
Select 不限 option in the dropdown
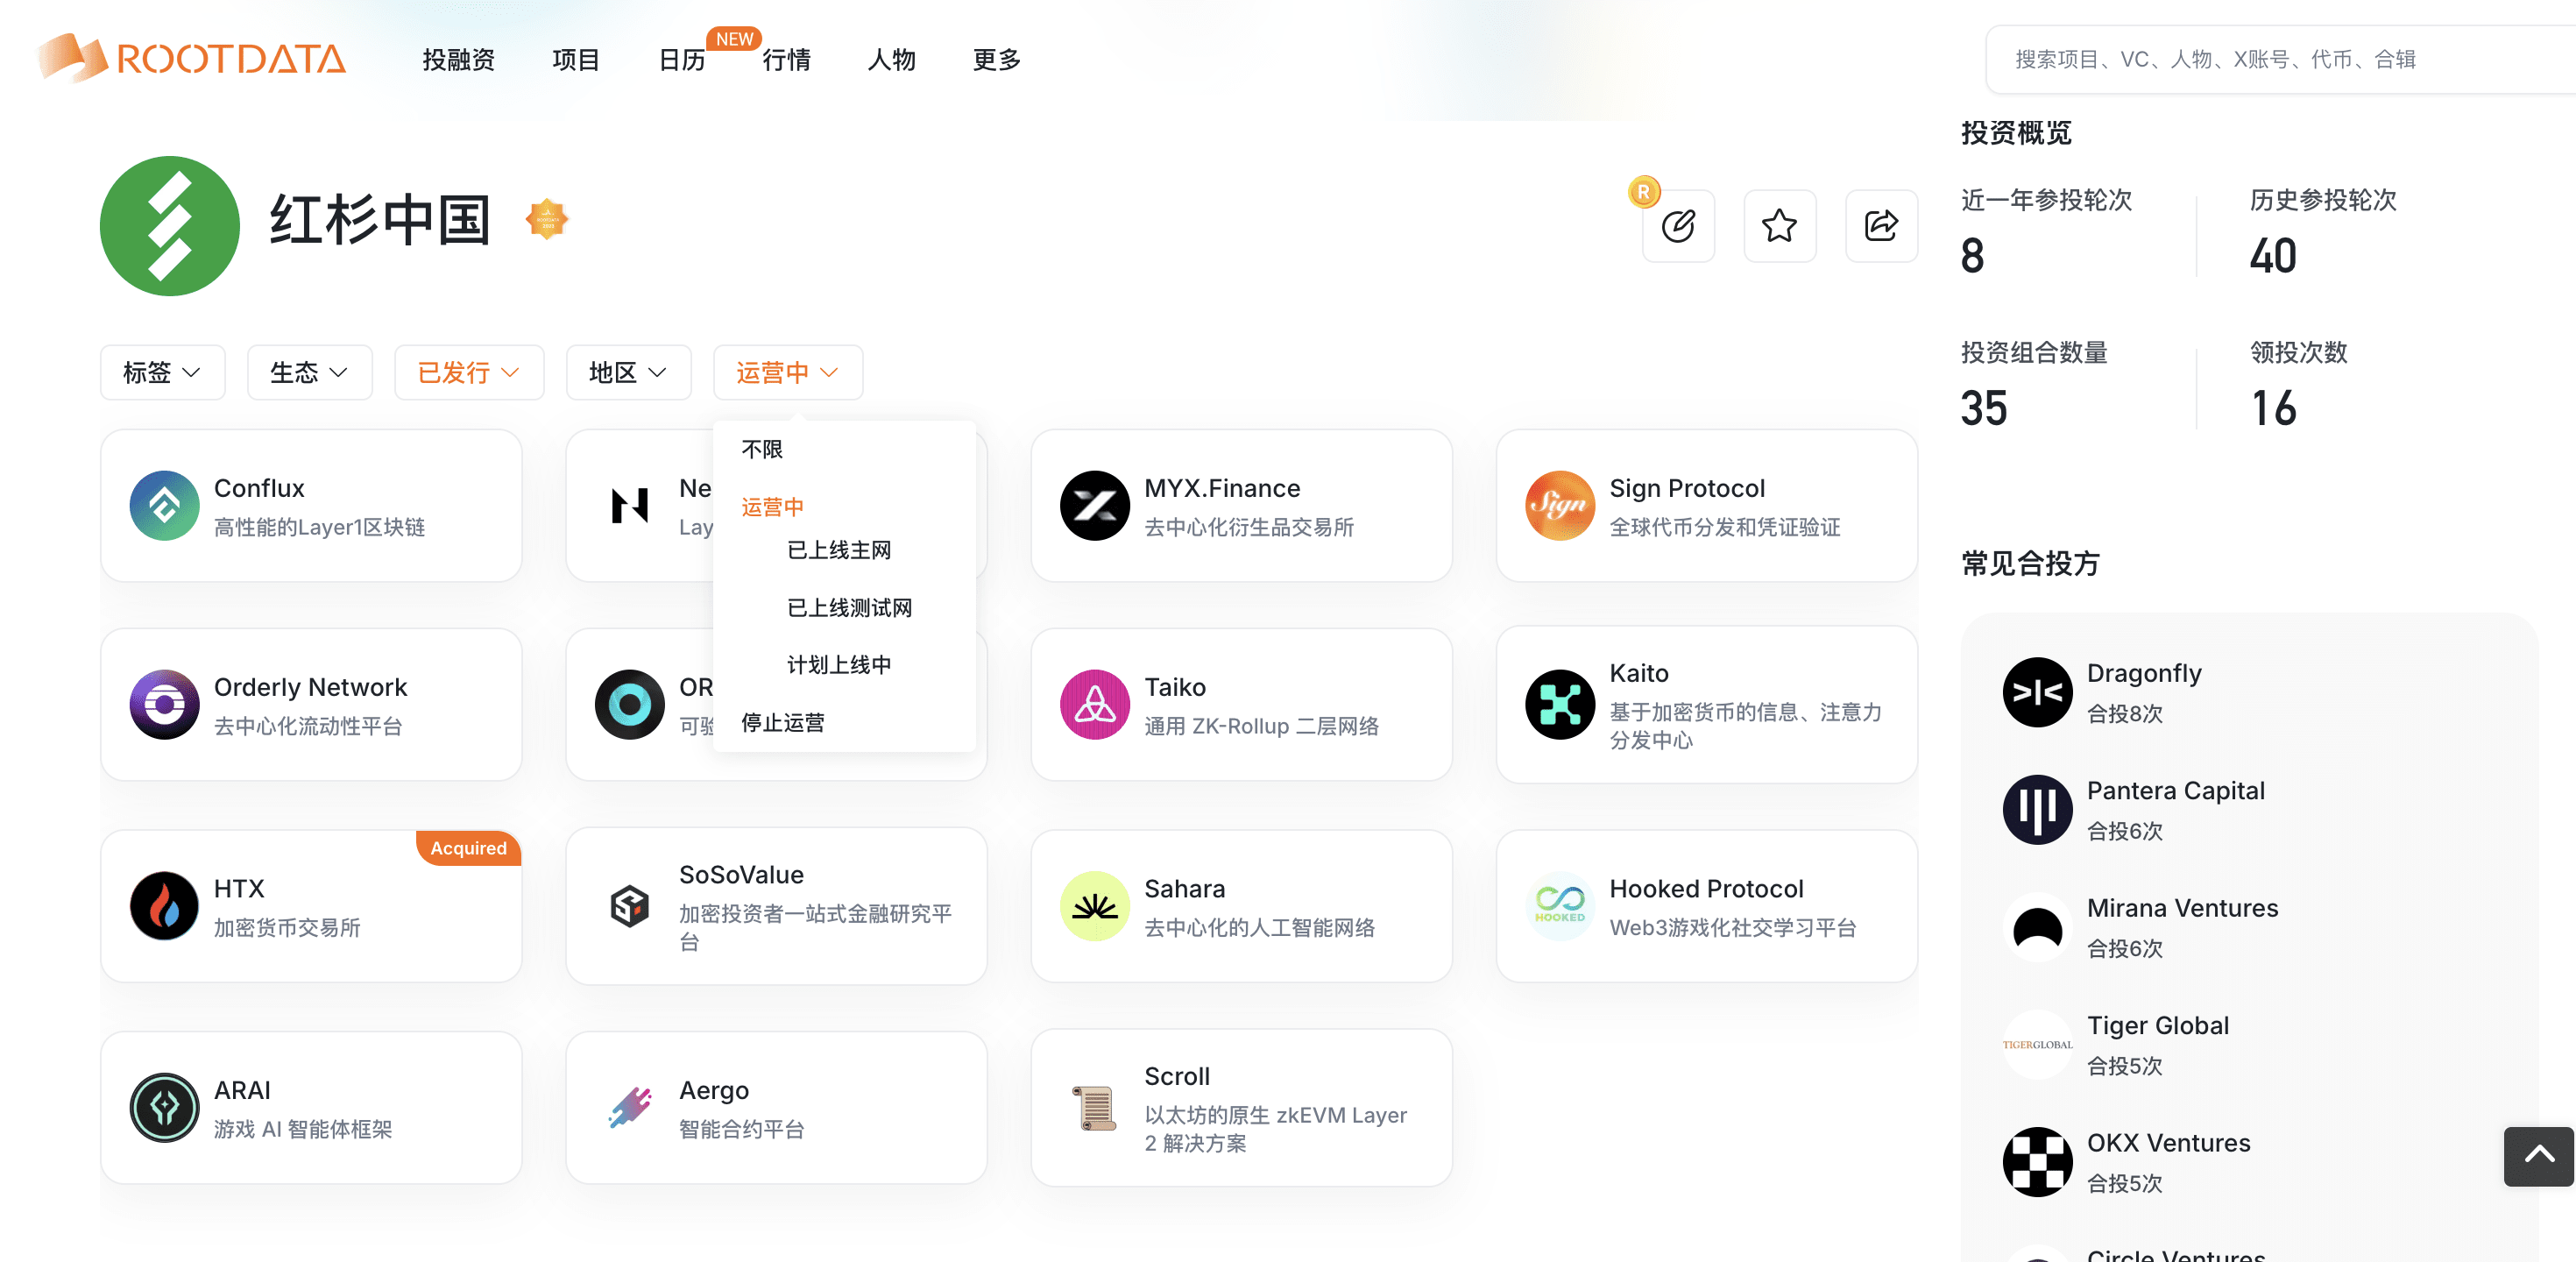761,449
